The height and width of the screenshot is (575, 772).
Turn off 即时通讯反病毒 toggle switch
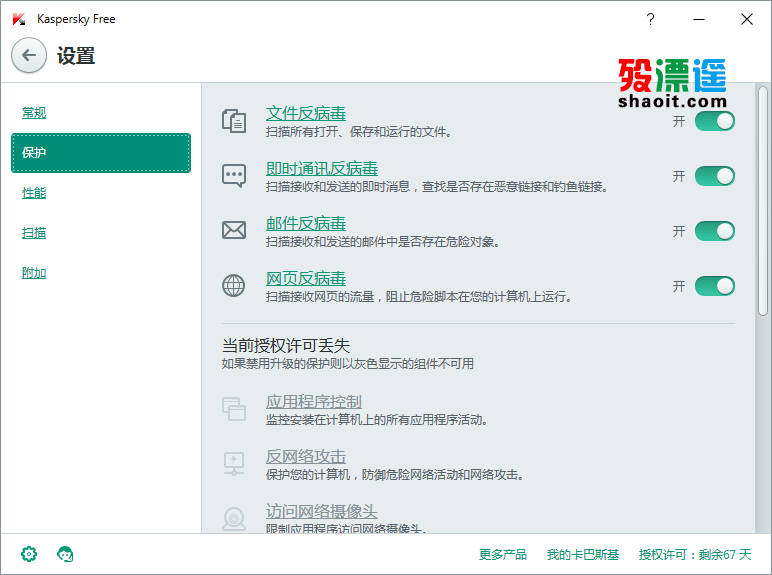(715, 176)
